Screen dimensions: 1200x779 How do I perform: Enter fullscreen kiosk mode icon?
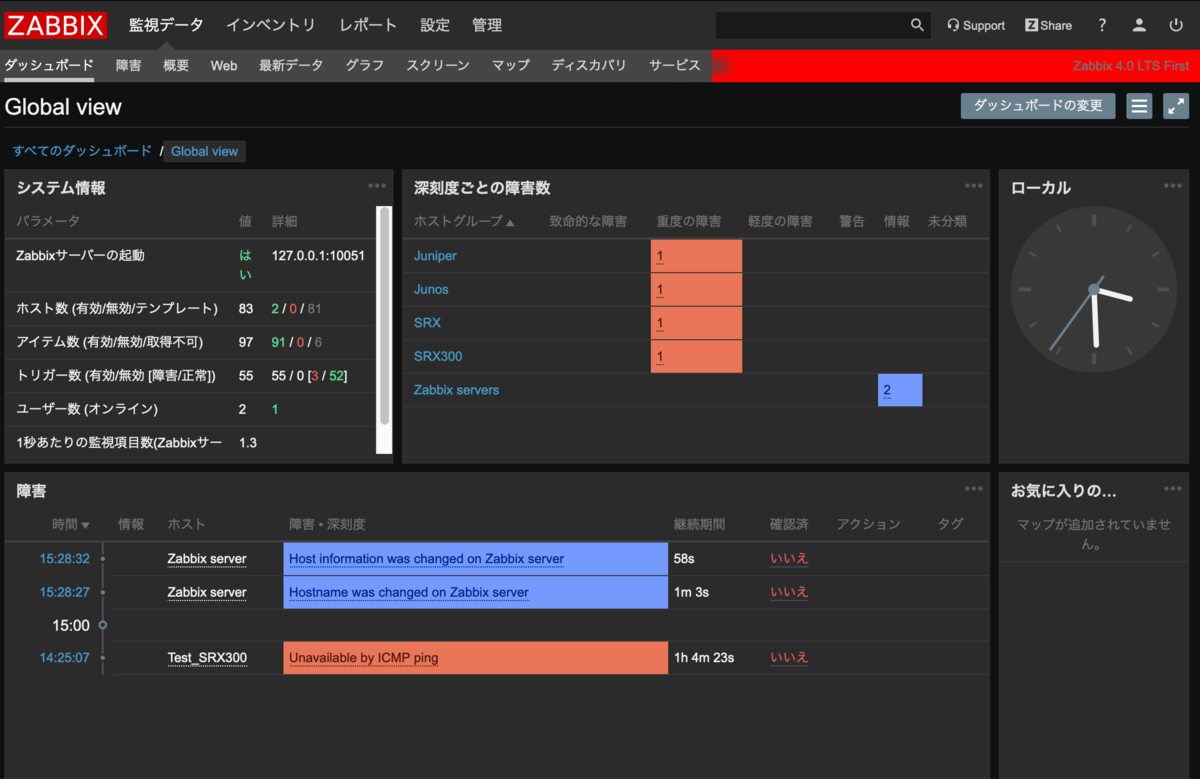point(1176,106)
